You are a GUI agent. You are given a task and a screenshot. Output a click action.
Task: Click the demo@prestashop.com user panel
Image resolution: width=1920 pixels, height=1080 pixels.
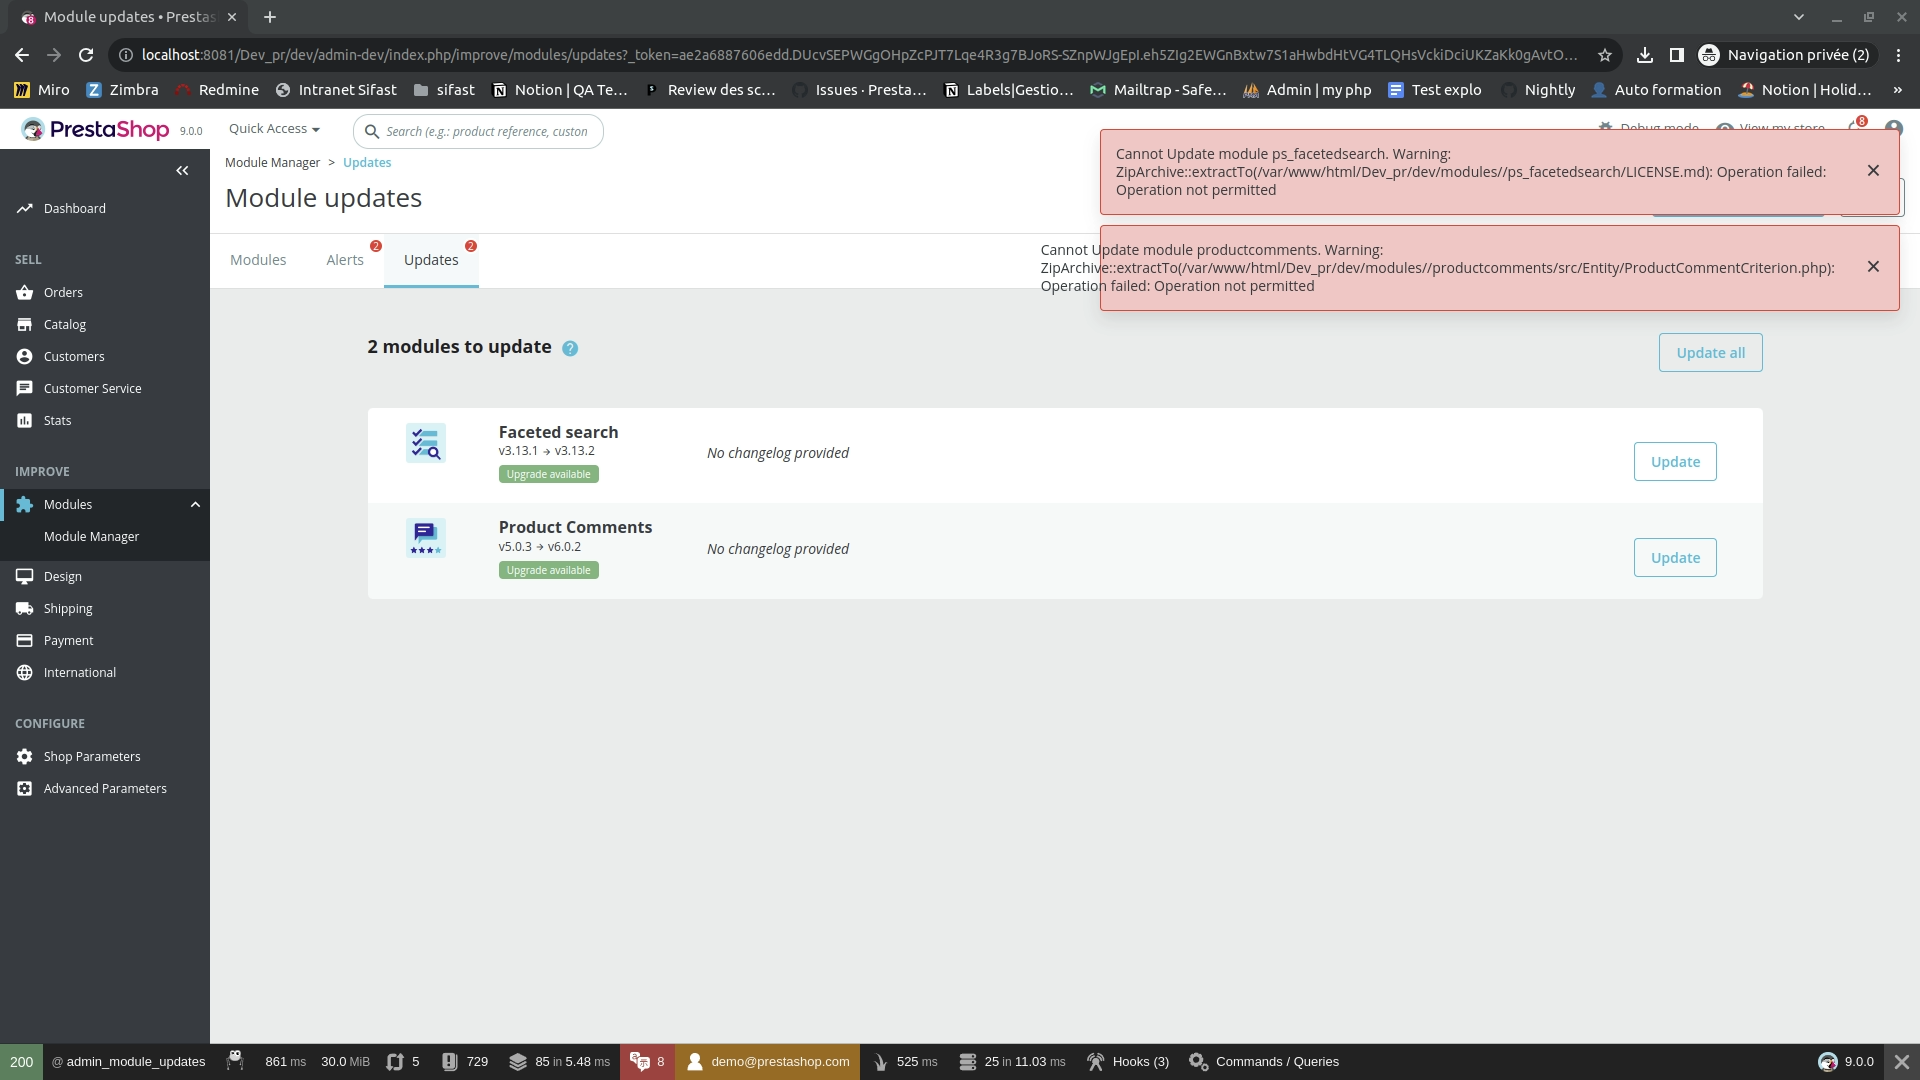click(x=767, y=1062)
